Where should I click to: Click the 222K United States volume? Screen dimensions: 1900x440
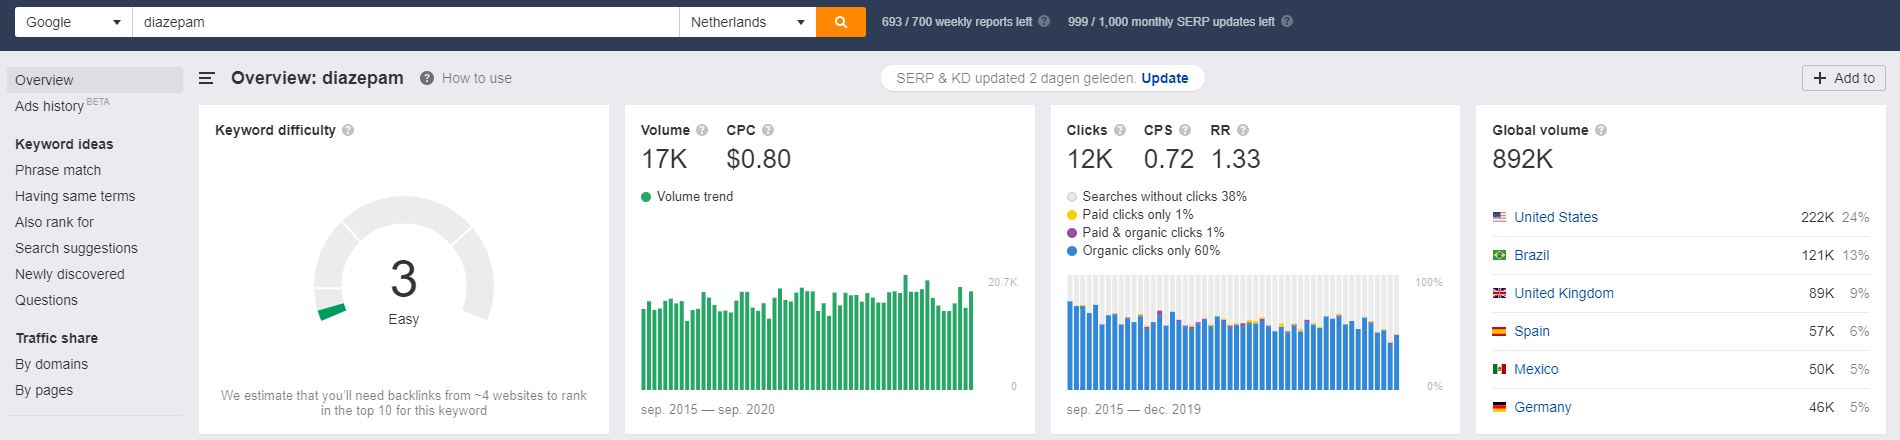coord(1818,217)
